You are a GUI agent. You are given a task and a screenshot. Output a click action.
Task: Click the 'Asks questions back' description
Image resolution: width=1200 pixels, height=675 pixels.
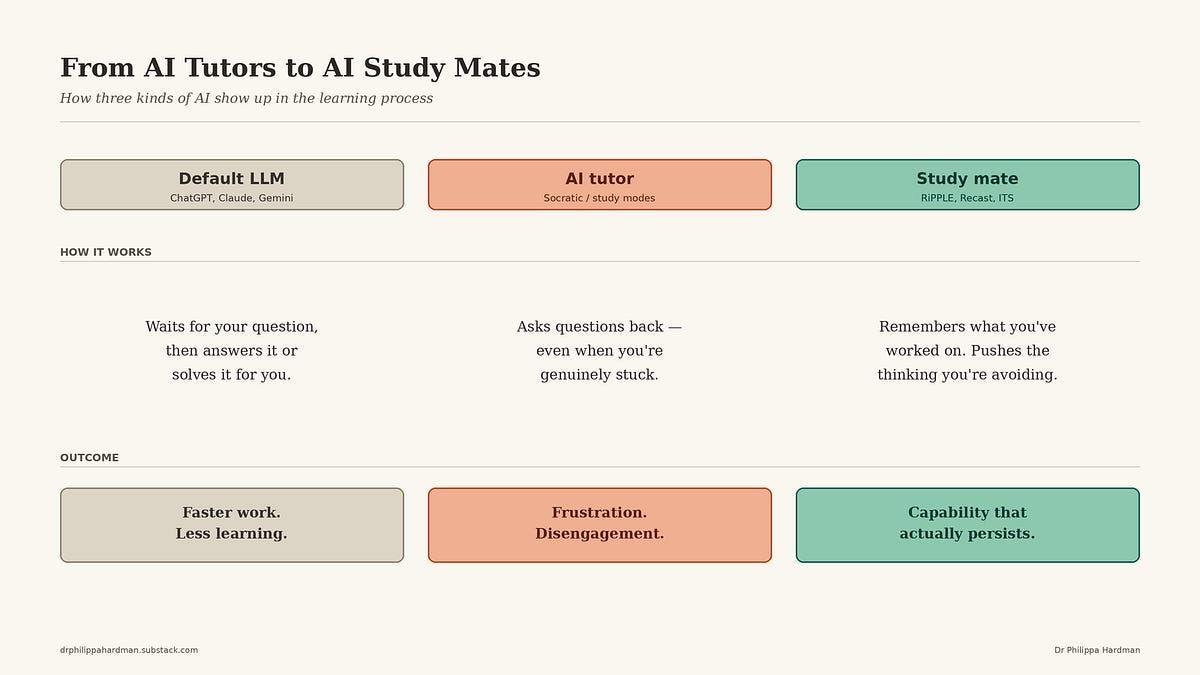click(x=600, y=351)
